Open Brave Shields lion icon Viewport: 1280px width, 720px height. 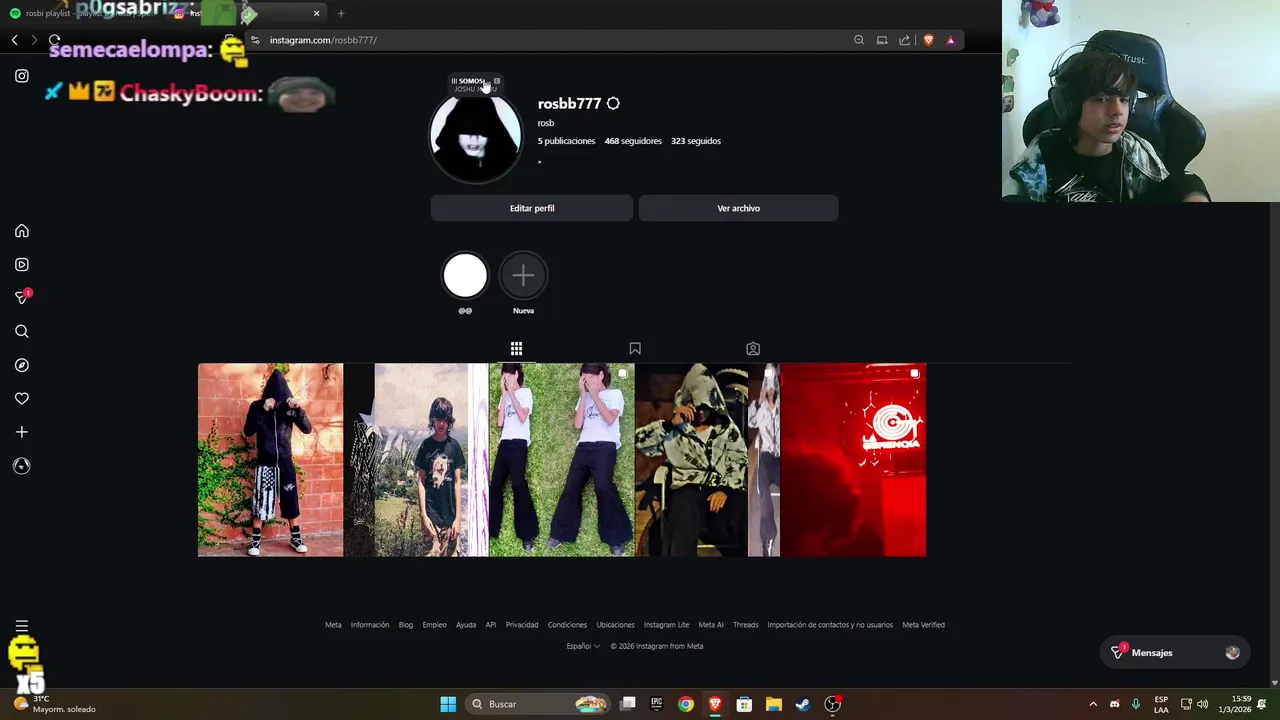[928, 40]
